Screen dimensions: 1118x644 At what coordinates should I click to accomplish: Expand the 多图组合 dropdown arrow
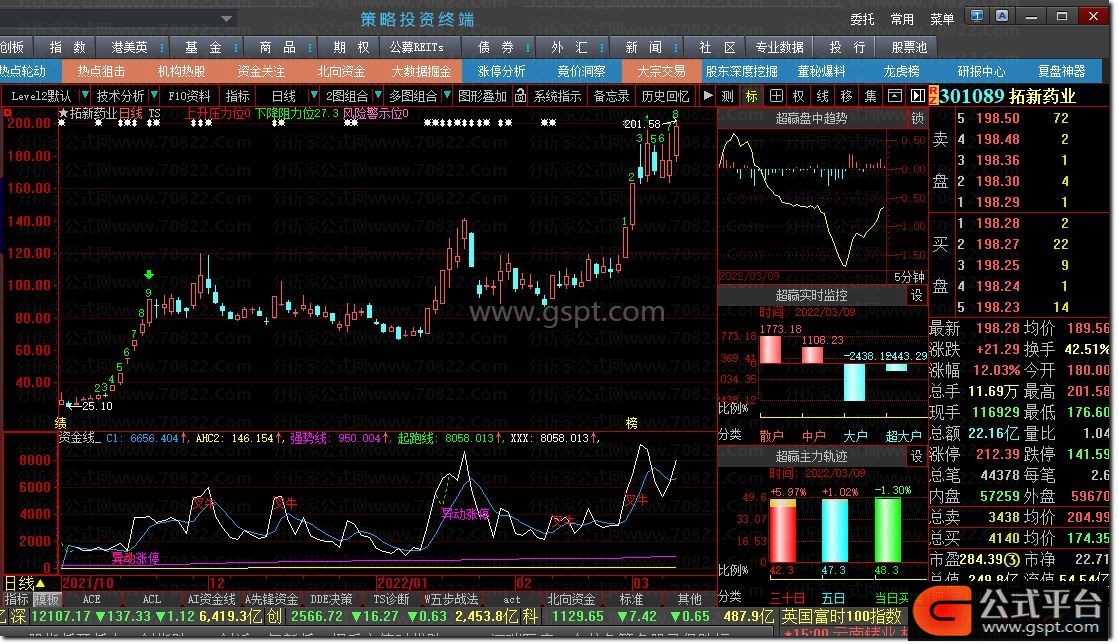[447, 95]
